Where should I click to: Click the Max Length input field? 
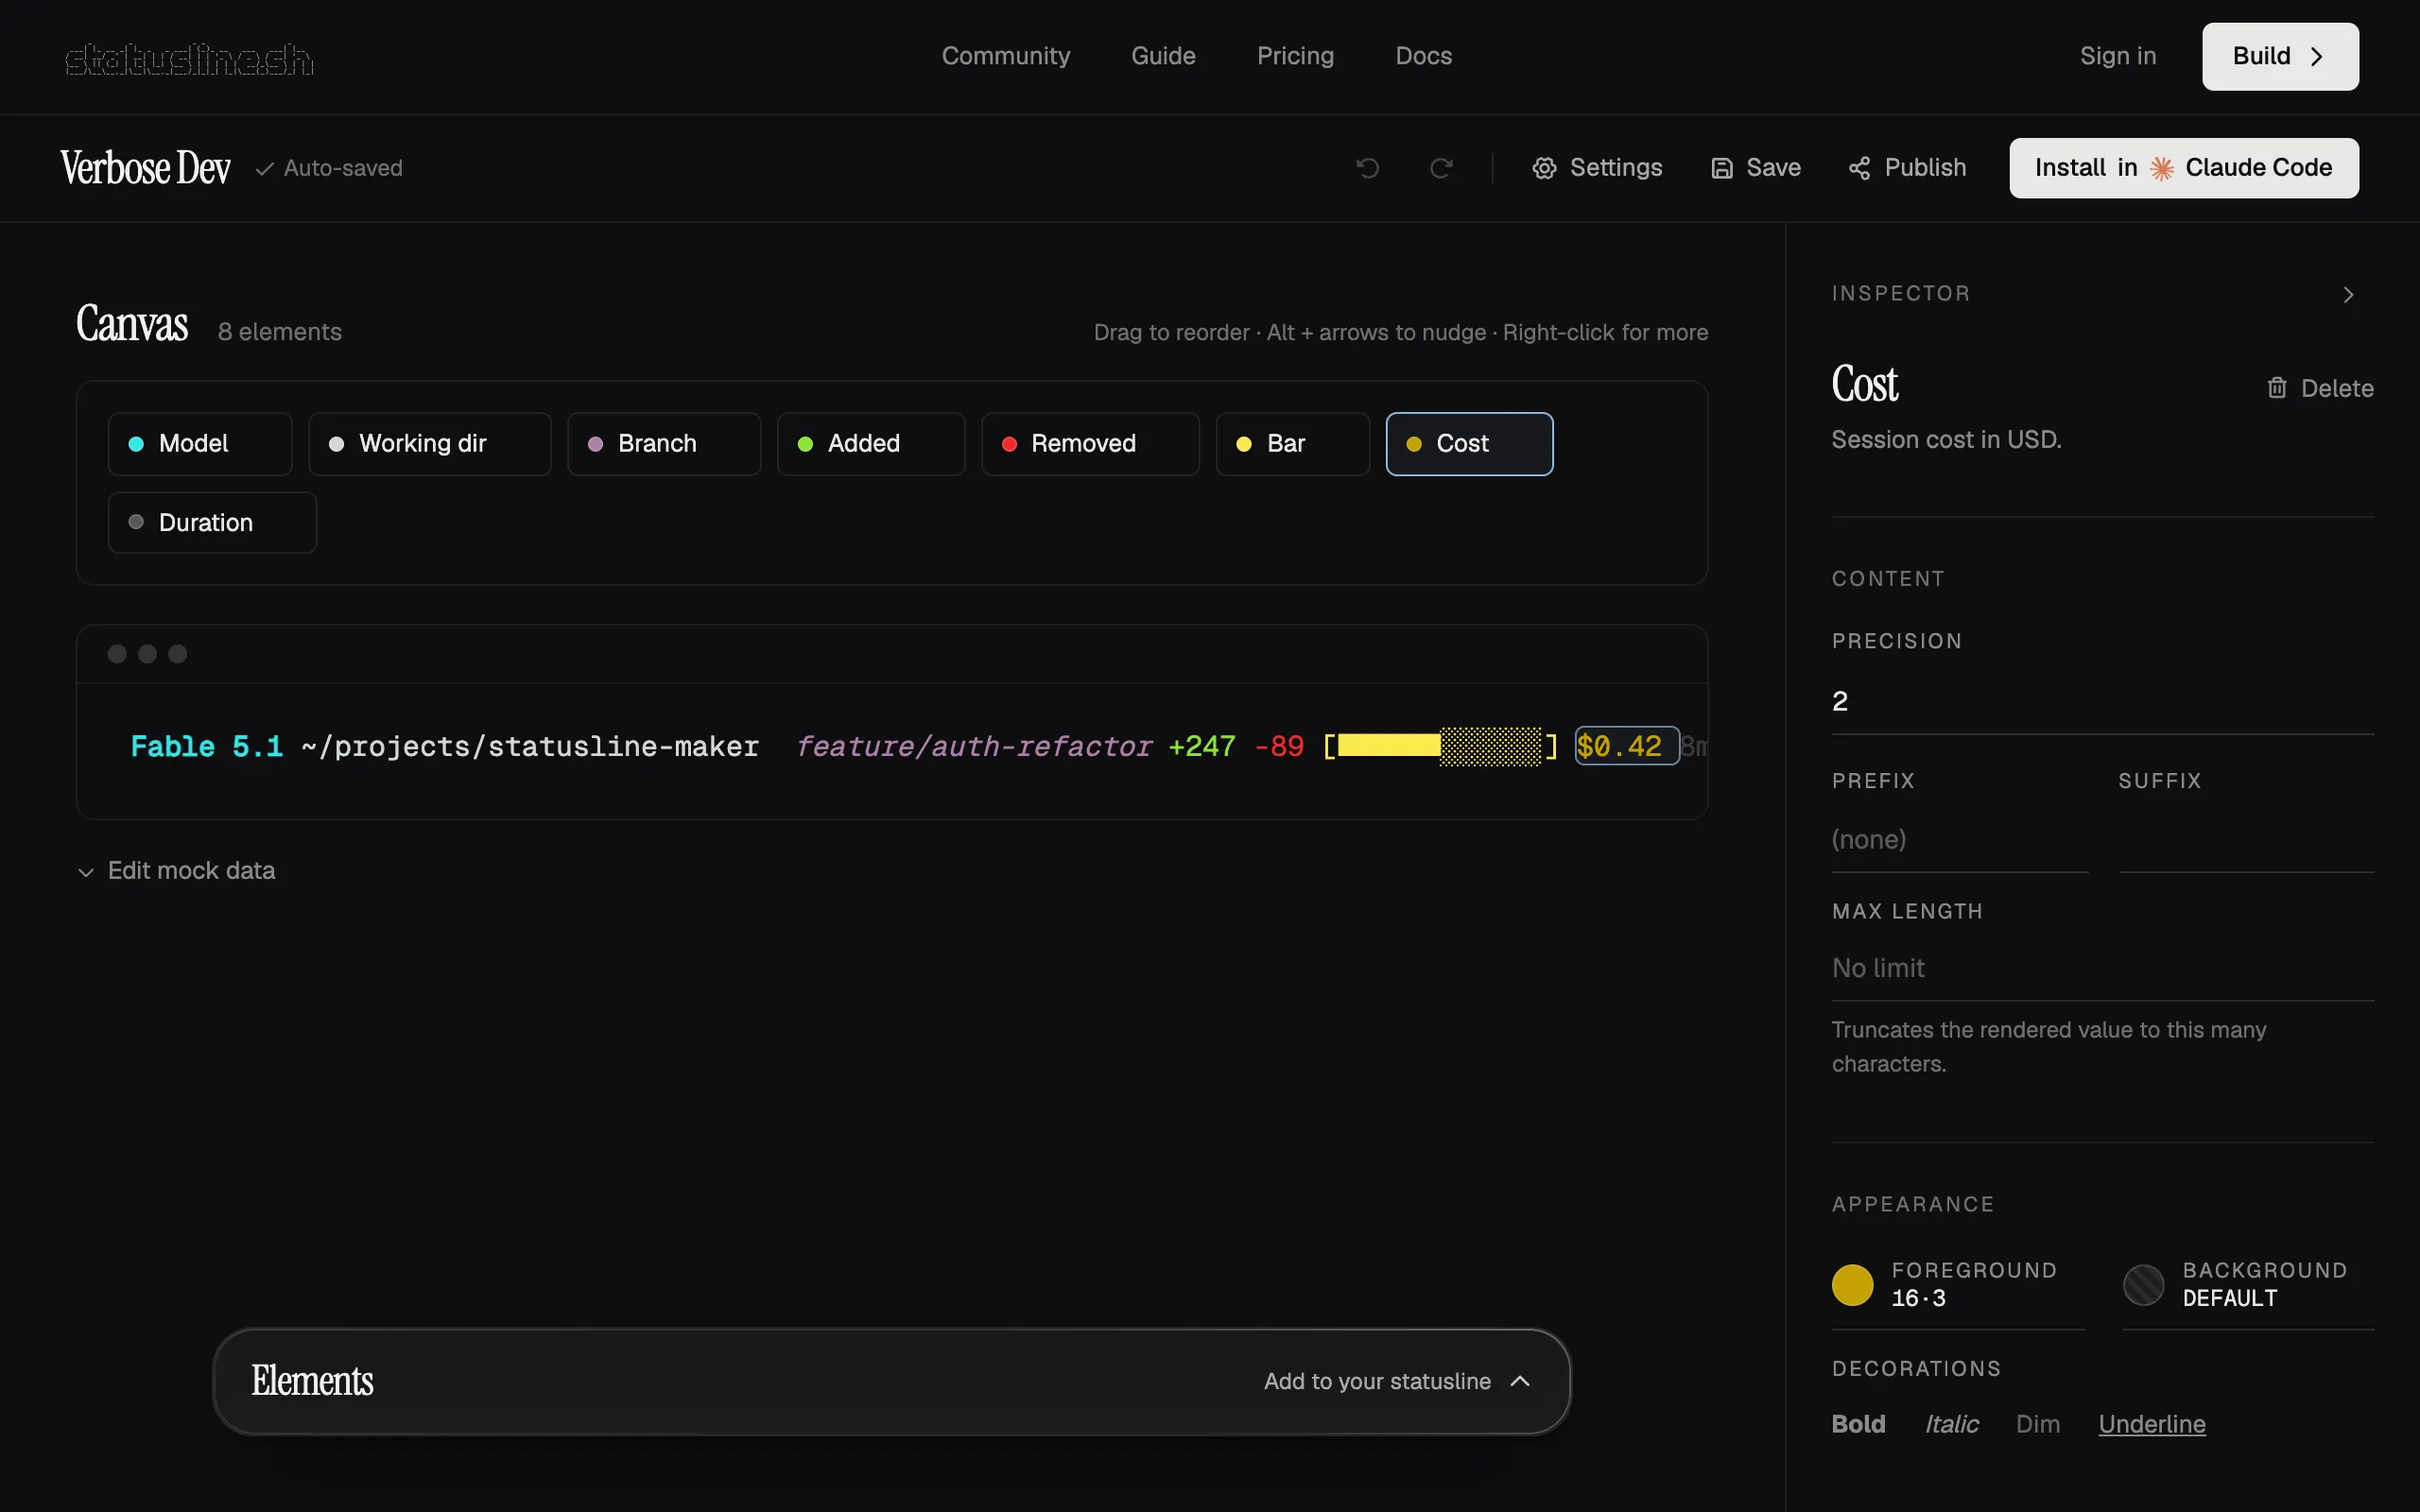point(2102,969)
